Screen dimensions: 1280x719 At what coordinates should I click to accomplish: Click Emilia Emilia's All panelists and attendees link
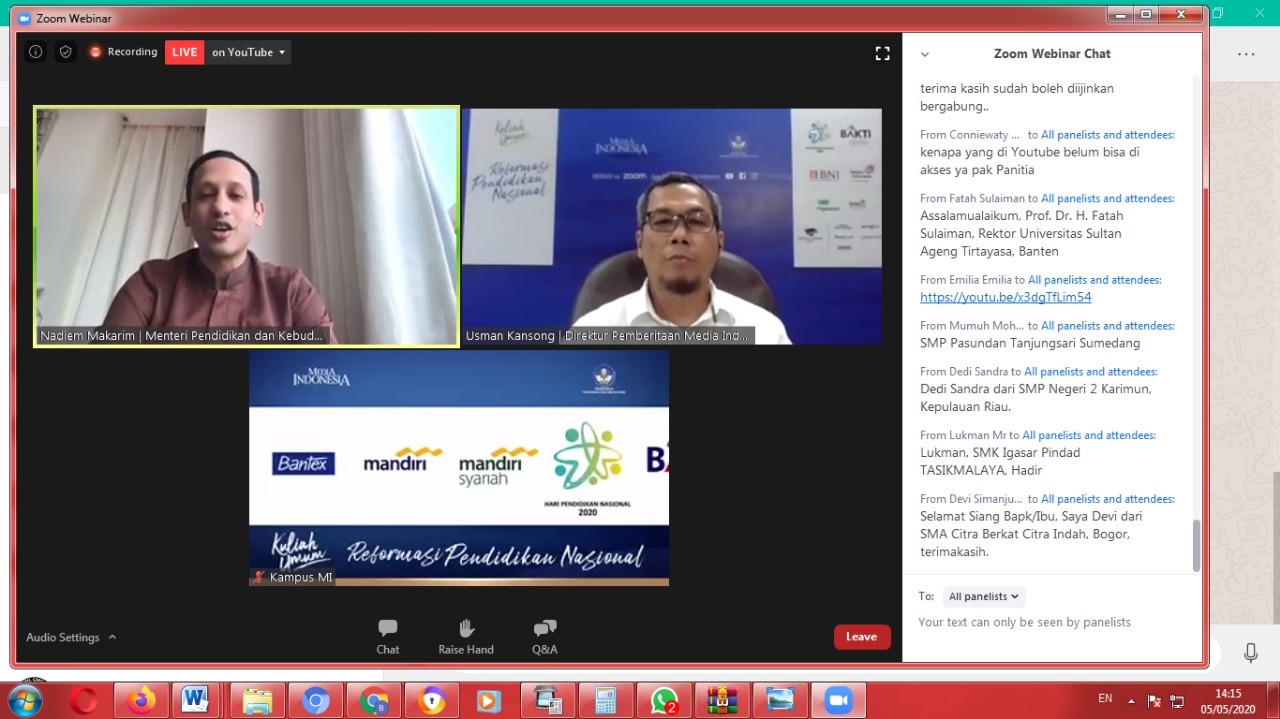click(x=1095, y=280)
